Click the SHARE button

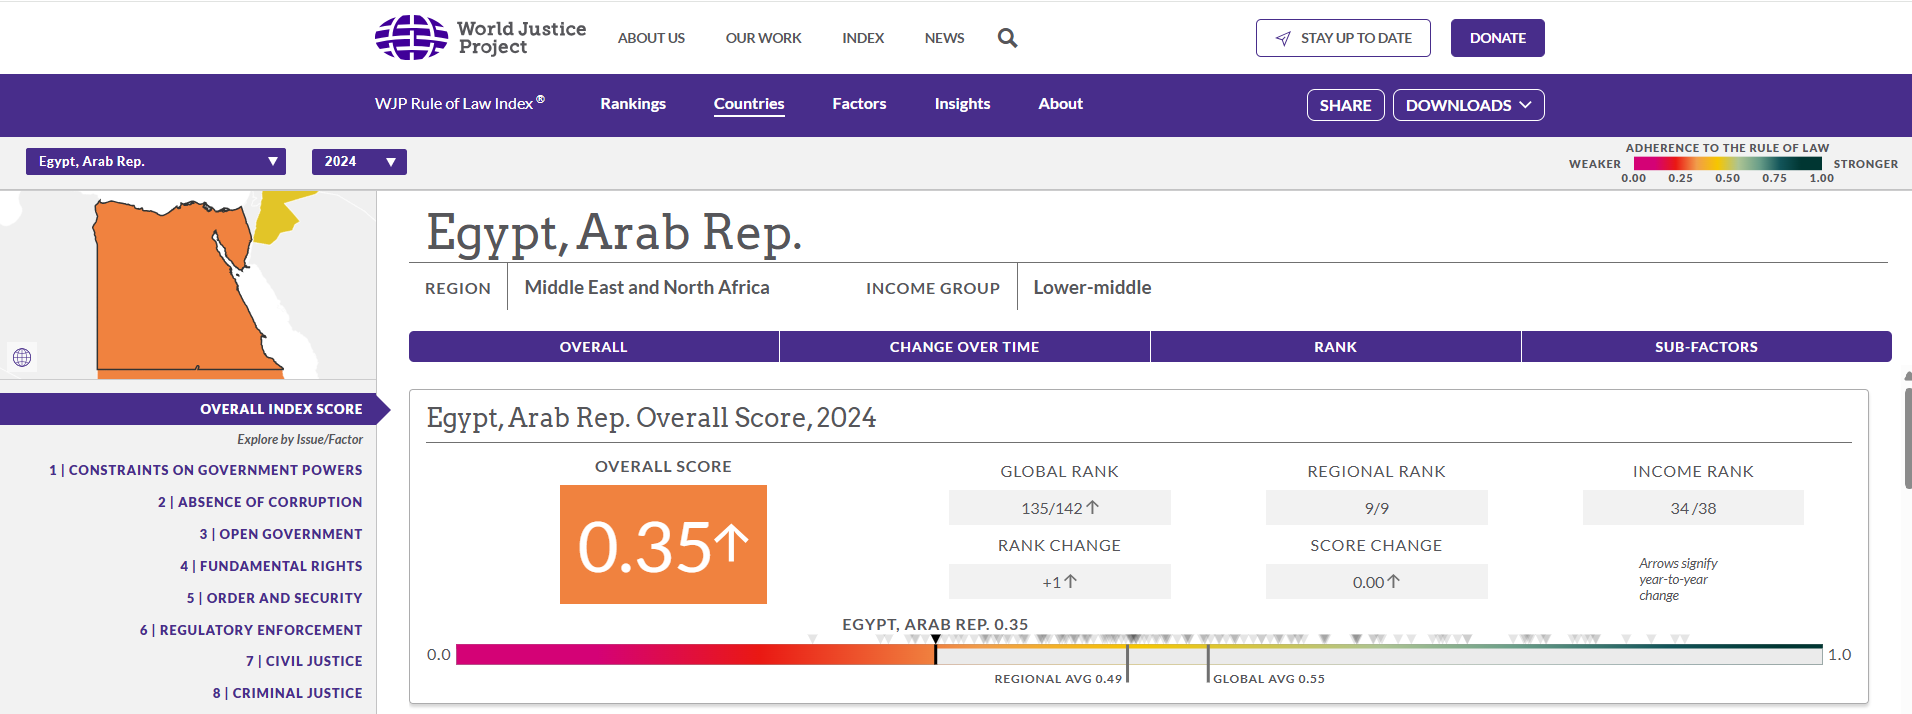point(1345,105)
